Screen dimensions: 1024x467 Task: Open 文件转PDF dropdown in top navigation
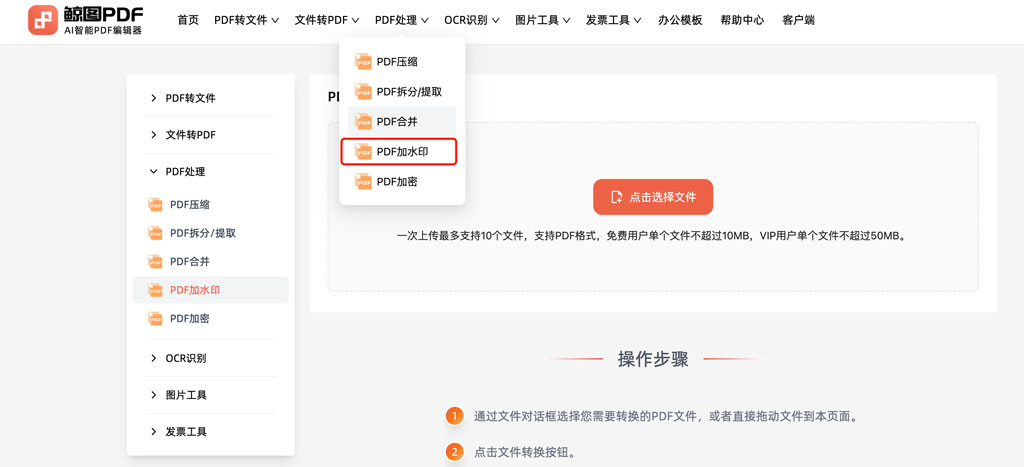pos(327,20)
